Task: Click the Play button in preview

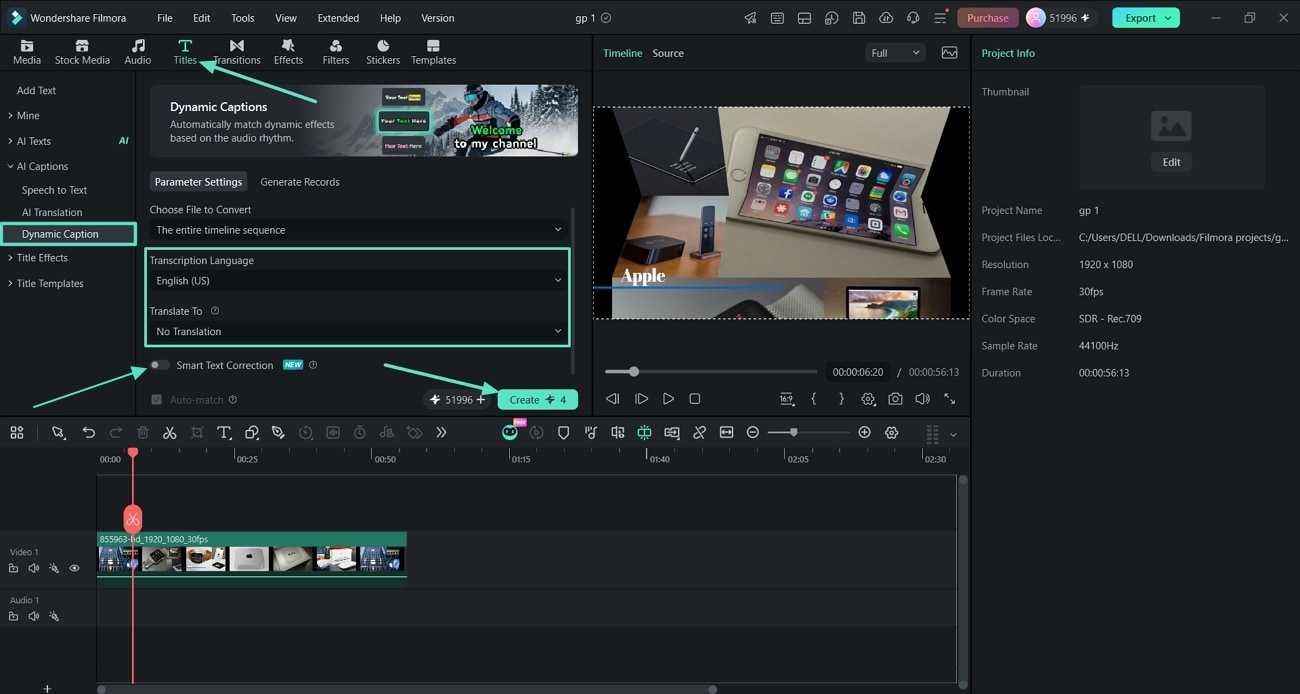Action: 668,398
